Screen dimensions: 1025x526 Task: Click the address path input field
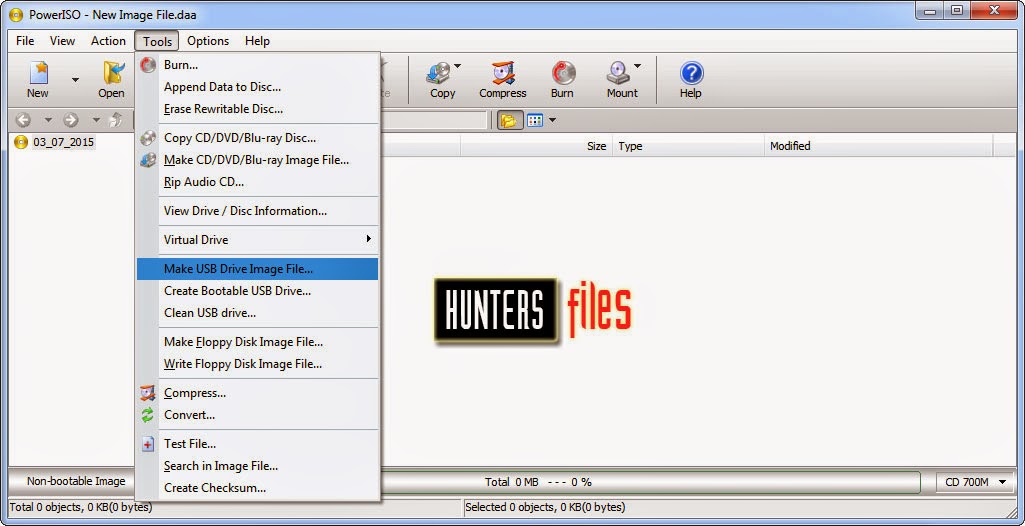tap(433, 120)
